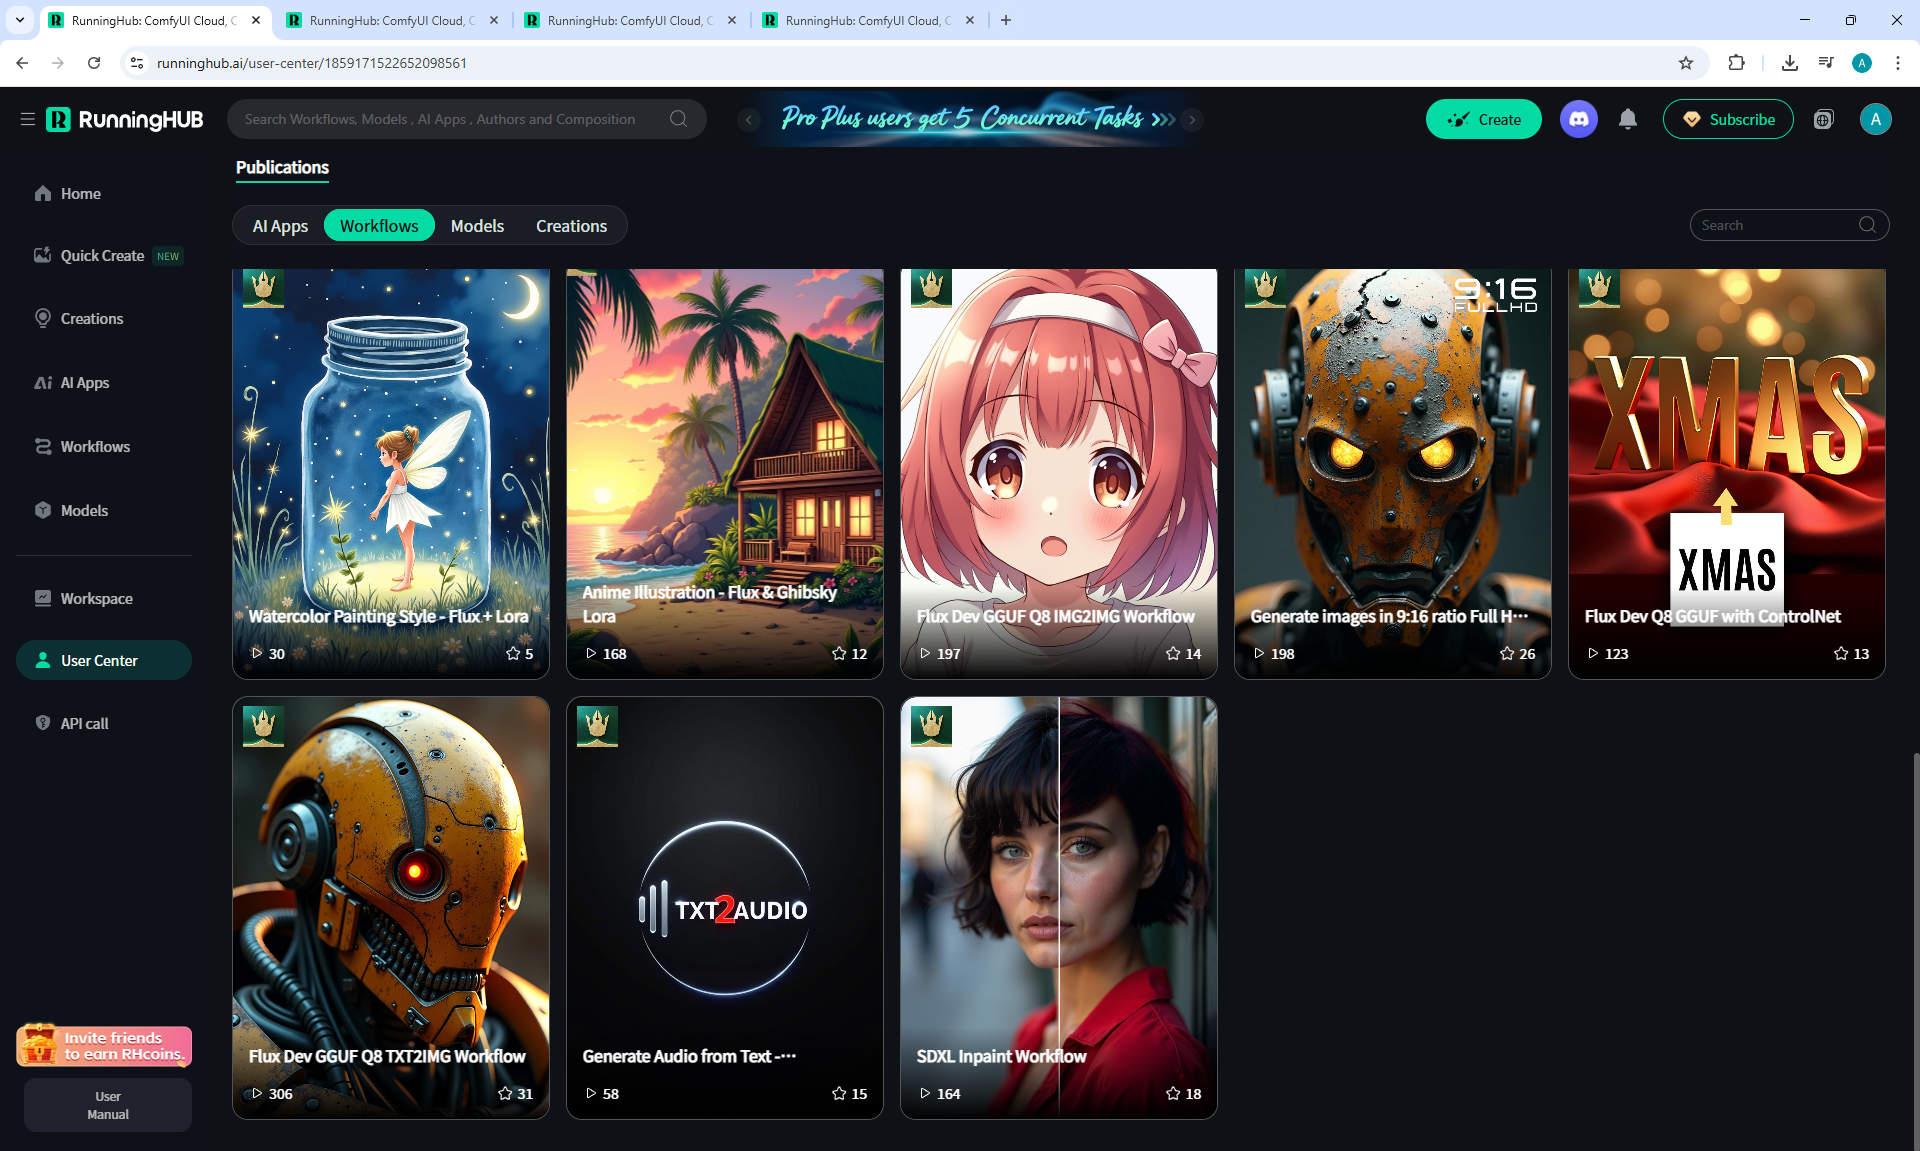
Task: Open the notifications bell
Action: point(1628,119)
